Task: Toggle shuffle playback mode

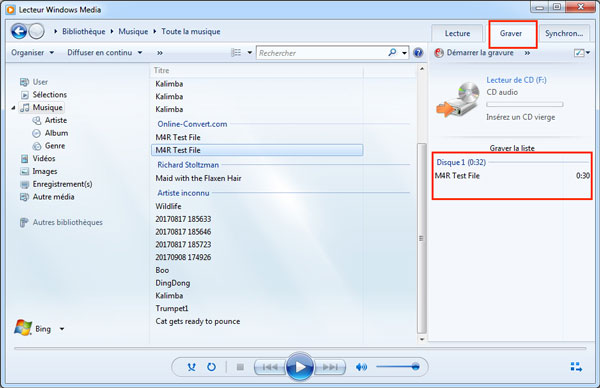Action: (191, 367)
